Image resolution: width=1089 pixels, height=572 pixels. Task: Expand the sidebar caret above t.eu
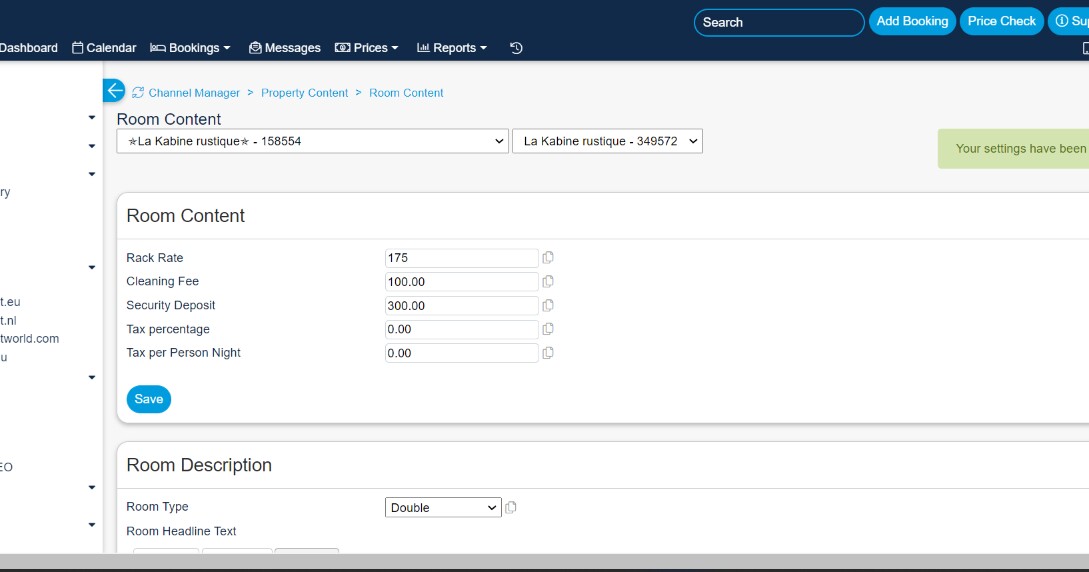[92, 267]
